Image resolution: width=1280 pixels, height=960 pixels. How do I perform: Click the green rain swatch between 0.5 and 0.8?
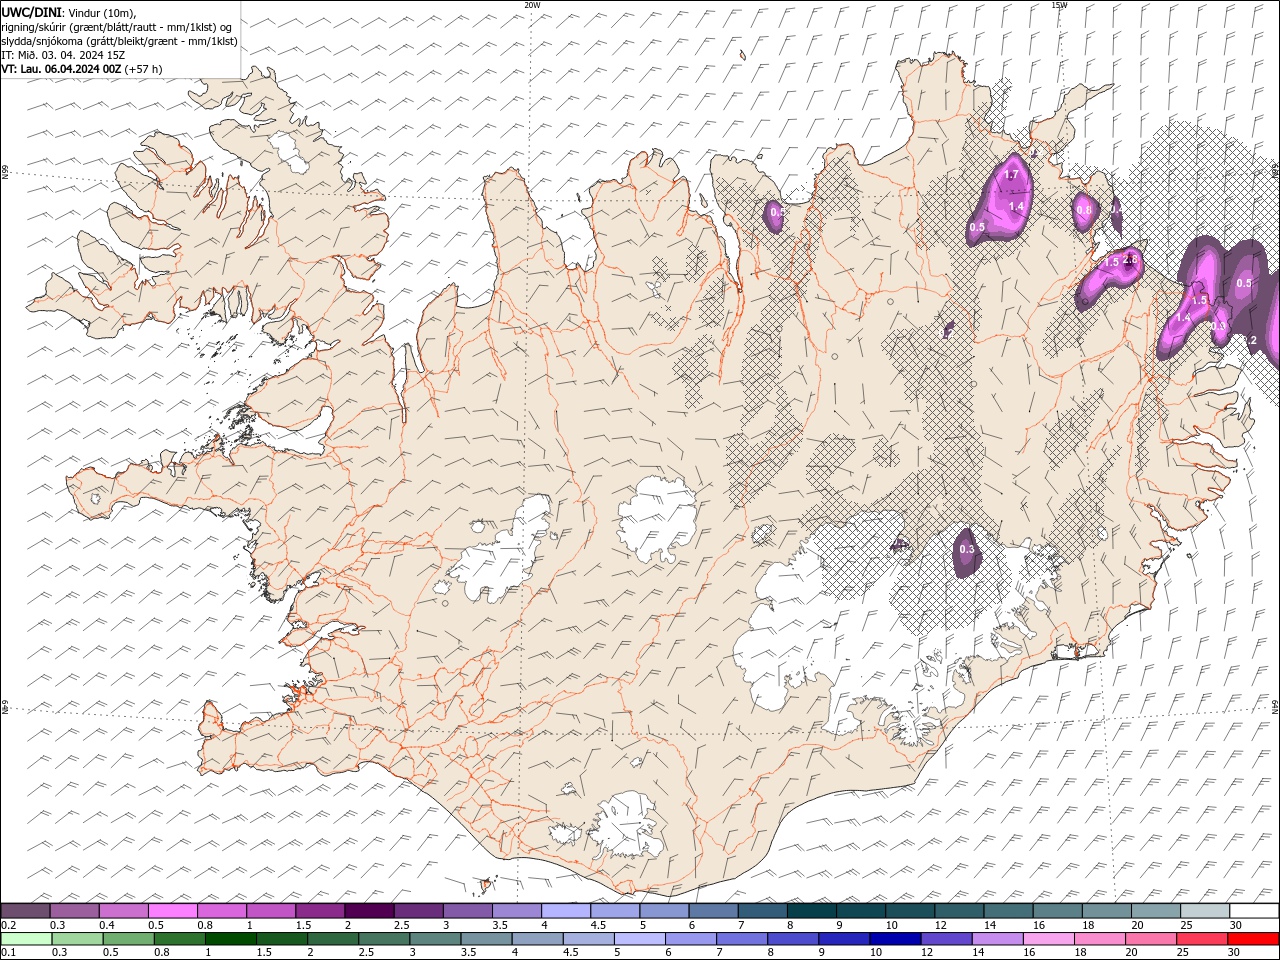tap(129, 939)
